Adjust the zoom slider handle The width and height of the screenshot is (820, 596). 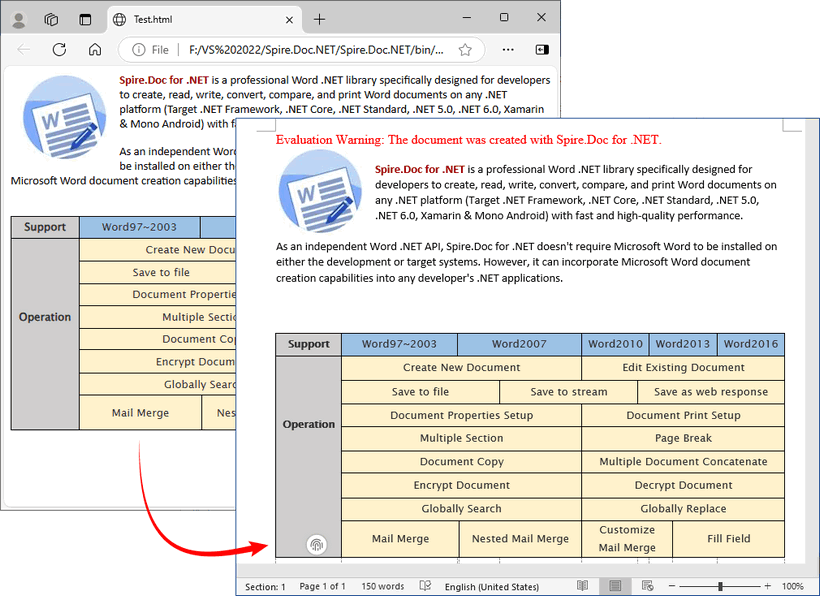pyautogui.click(x=719, y=586)
